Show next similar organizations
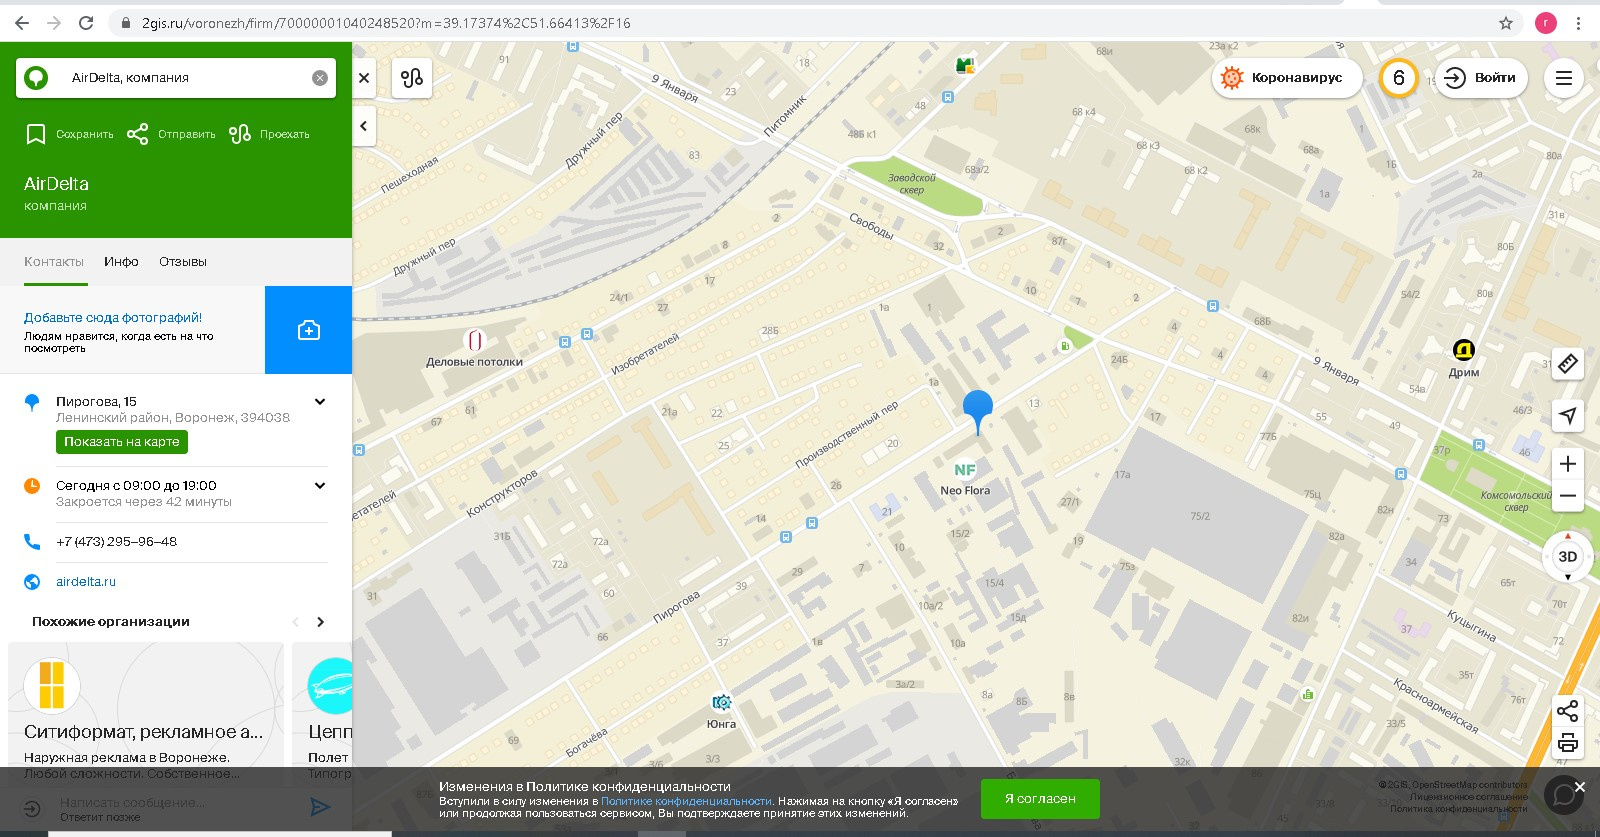Image resolution: width=1600 pixels, height=837 pixels. pyautogui.click(x=320, y=622)
